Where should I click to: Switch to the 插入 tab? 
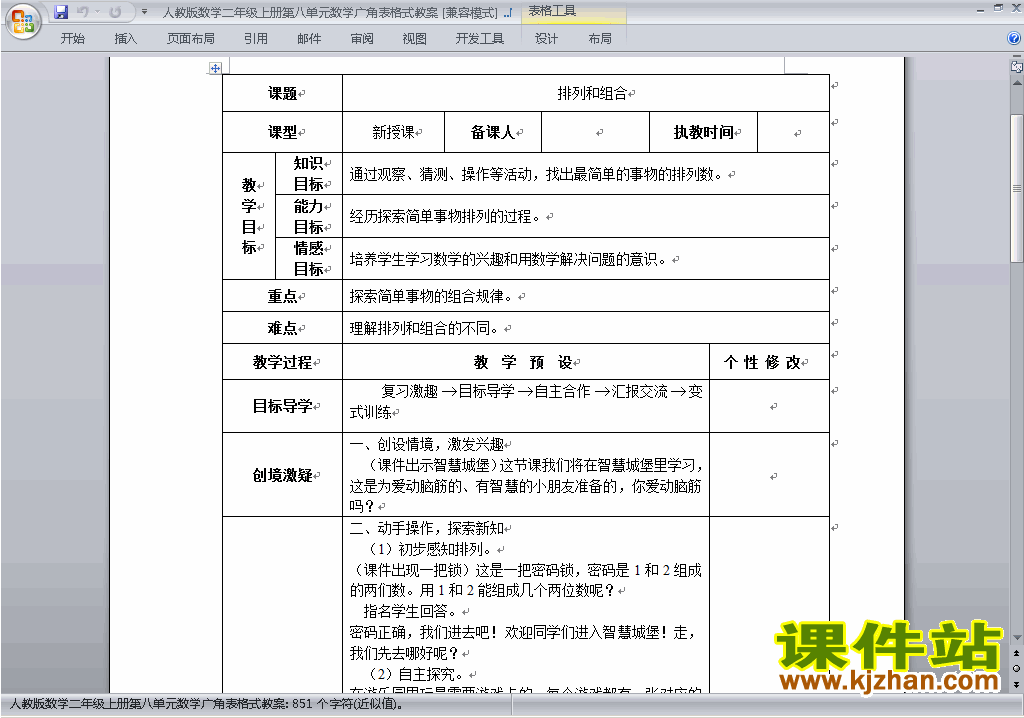[125, 39]
